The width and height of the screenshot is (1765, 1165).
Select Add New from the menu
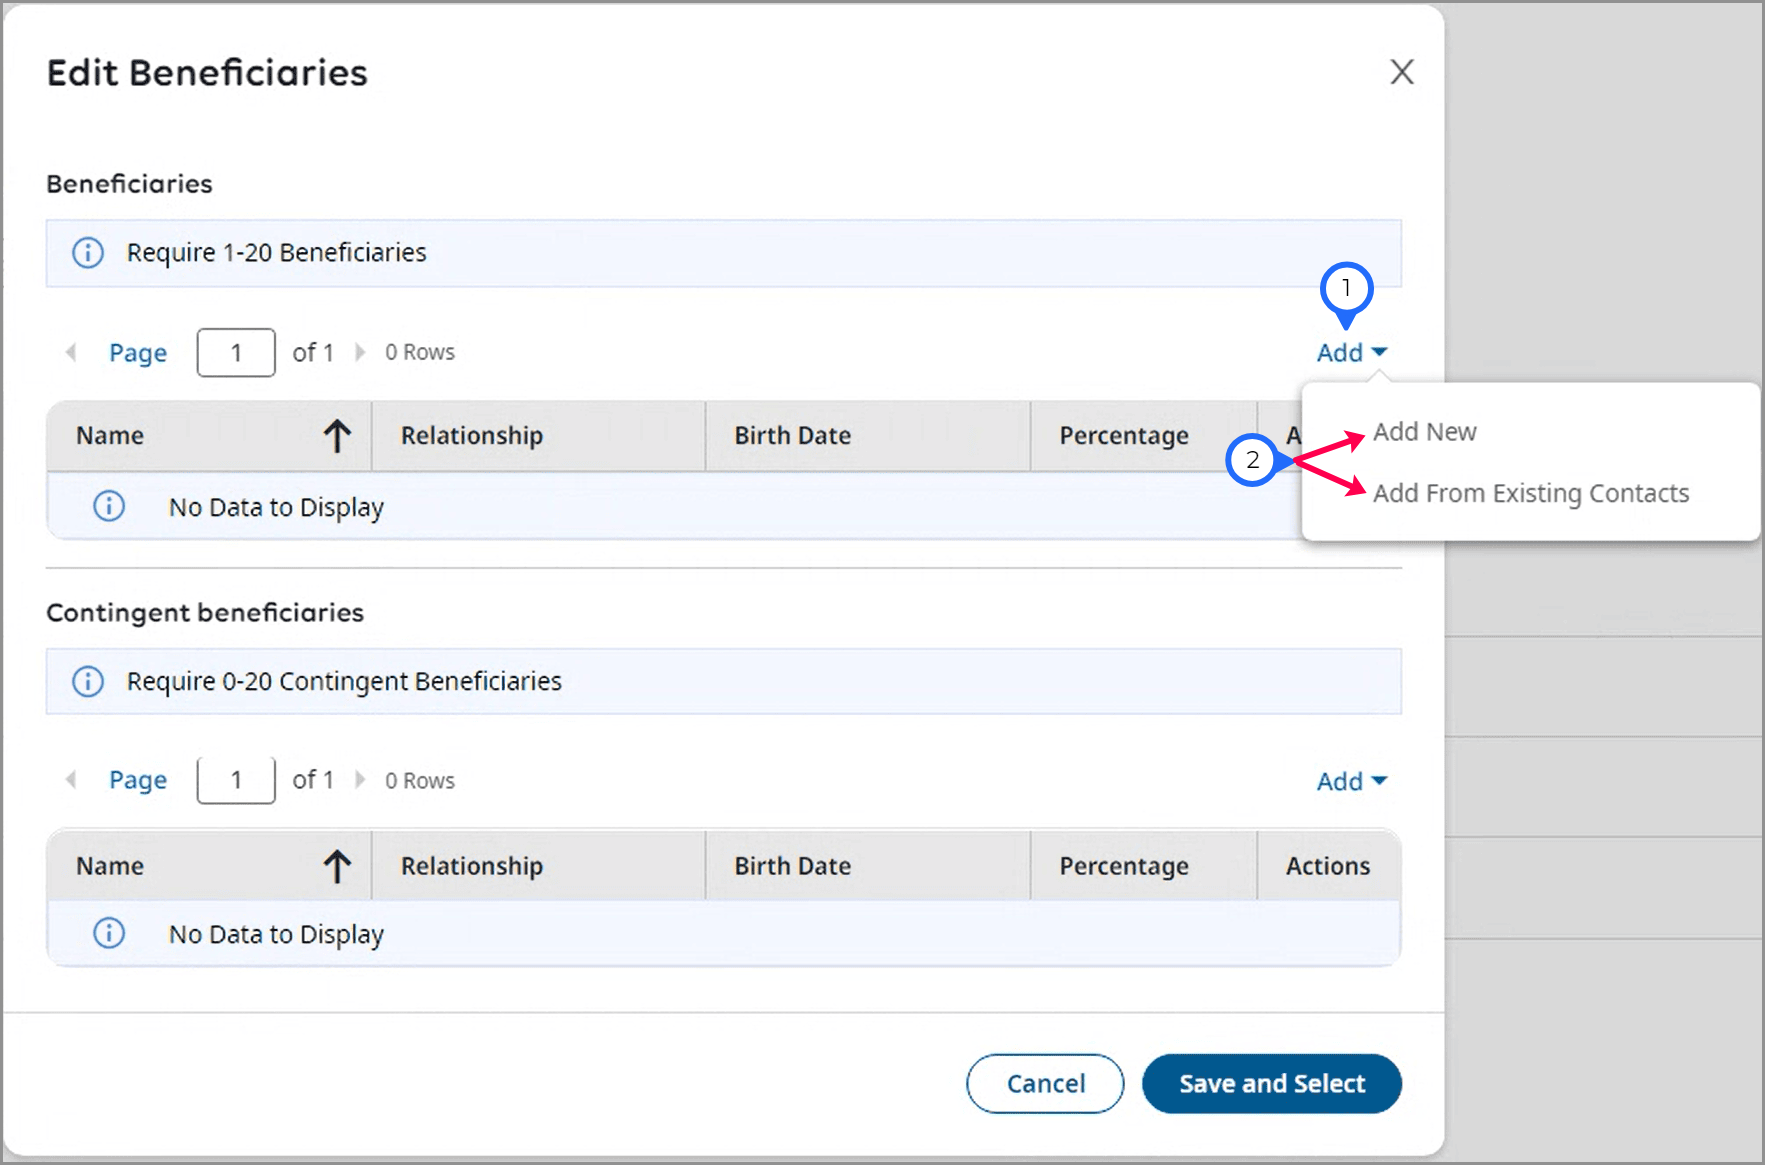click(x=1424, y=432)
